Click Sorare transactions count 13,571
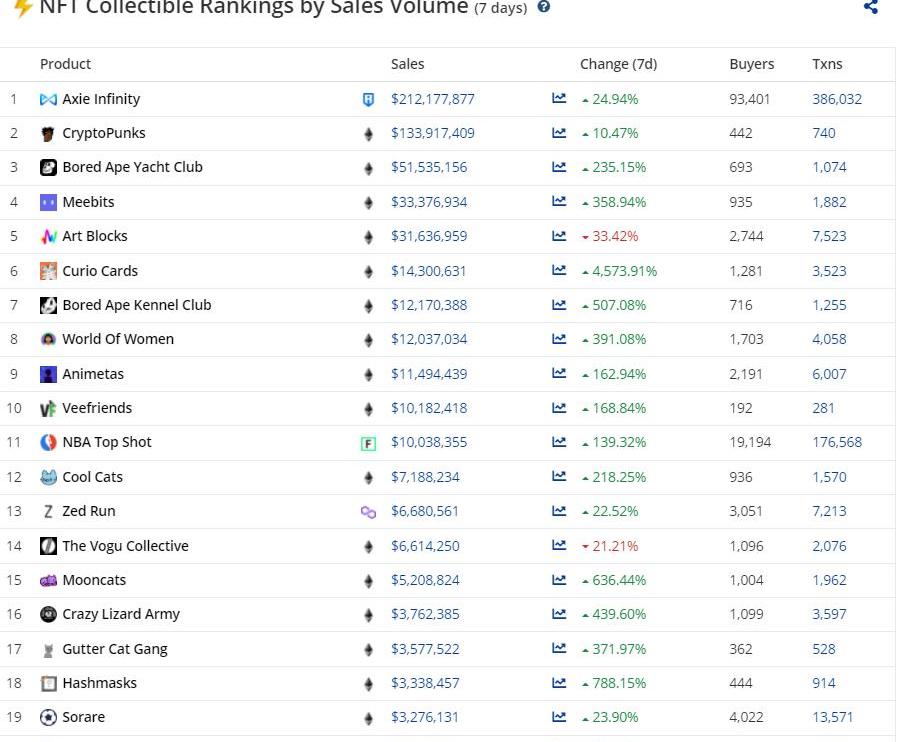910x742 pixels. point(832,717)
